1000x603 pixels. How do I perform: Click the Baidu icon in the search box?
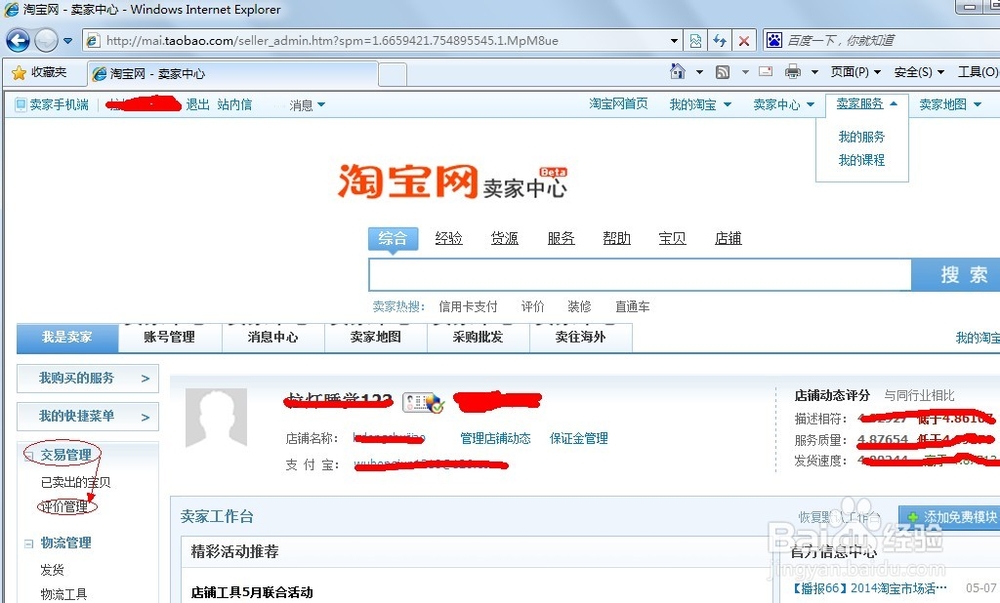click(774, 39)
